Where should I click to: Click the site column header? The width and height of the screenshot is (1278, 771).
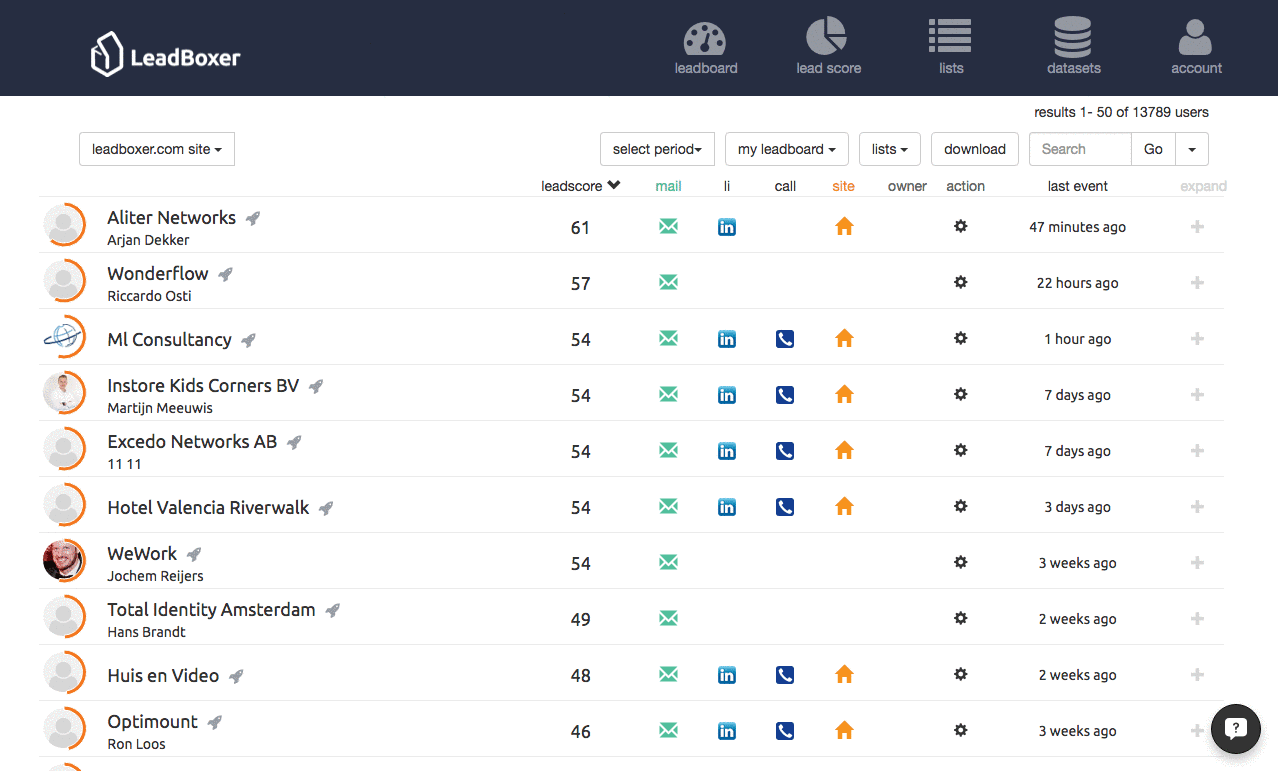pos(843,186)
